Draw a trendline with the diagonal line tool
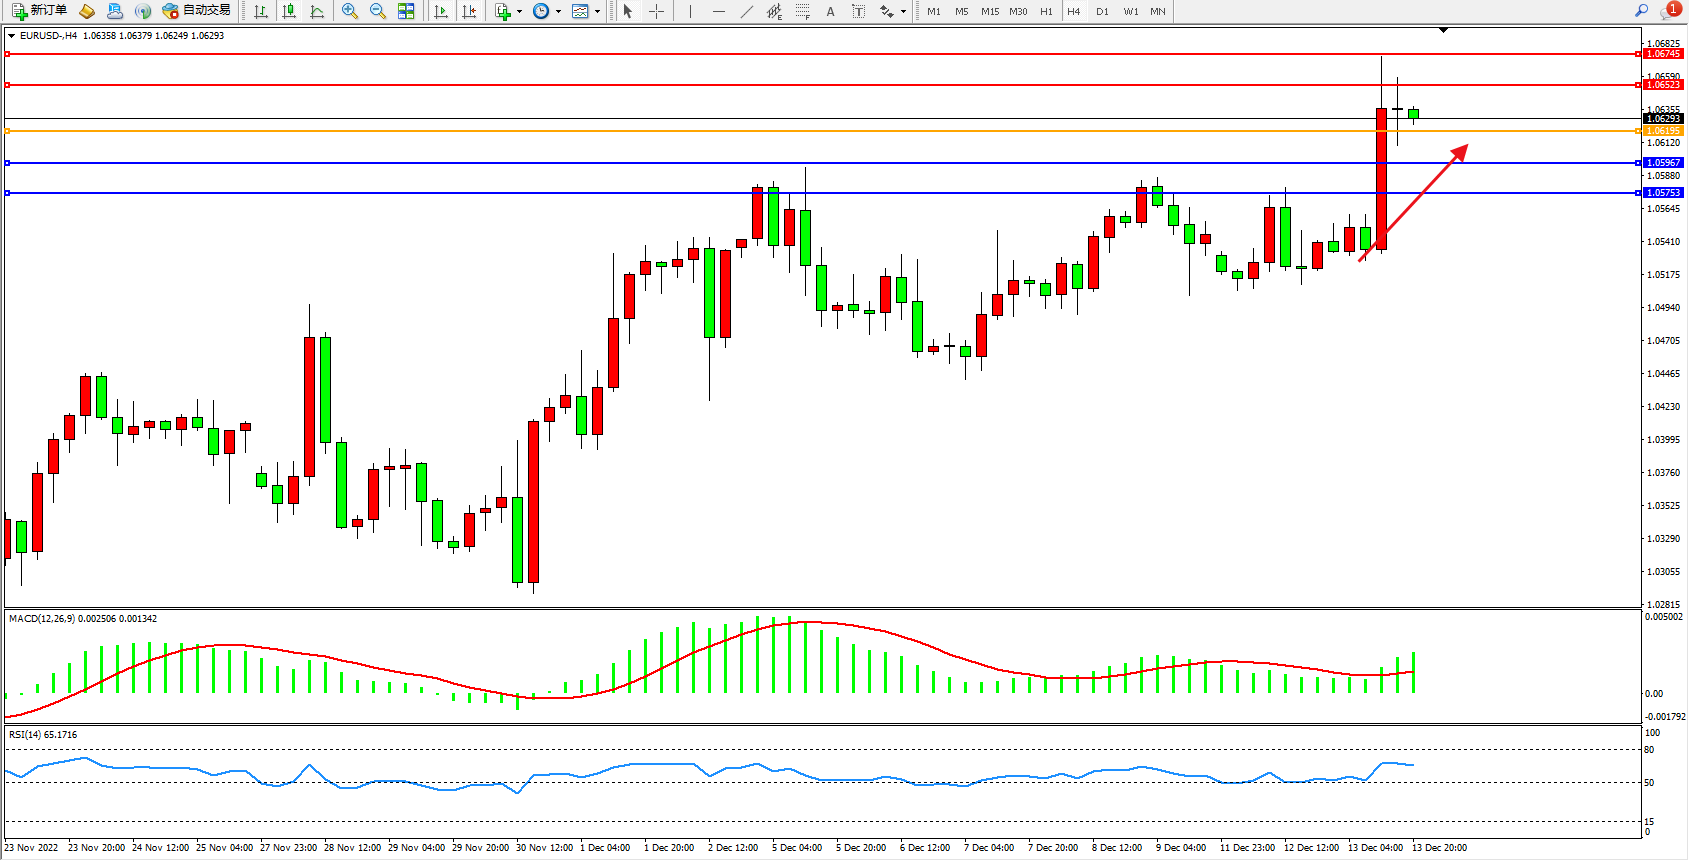The image size is (1689, 861). point(747,11)
